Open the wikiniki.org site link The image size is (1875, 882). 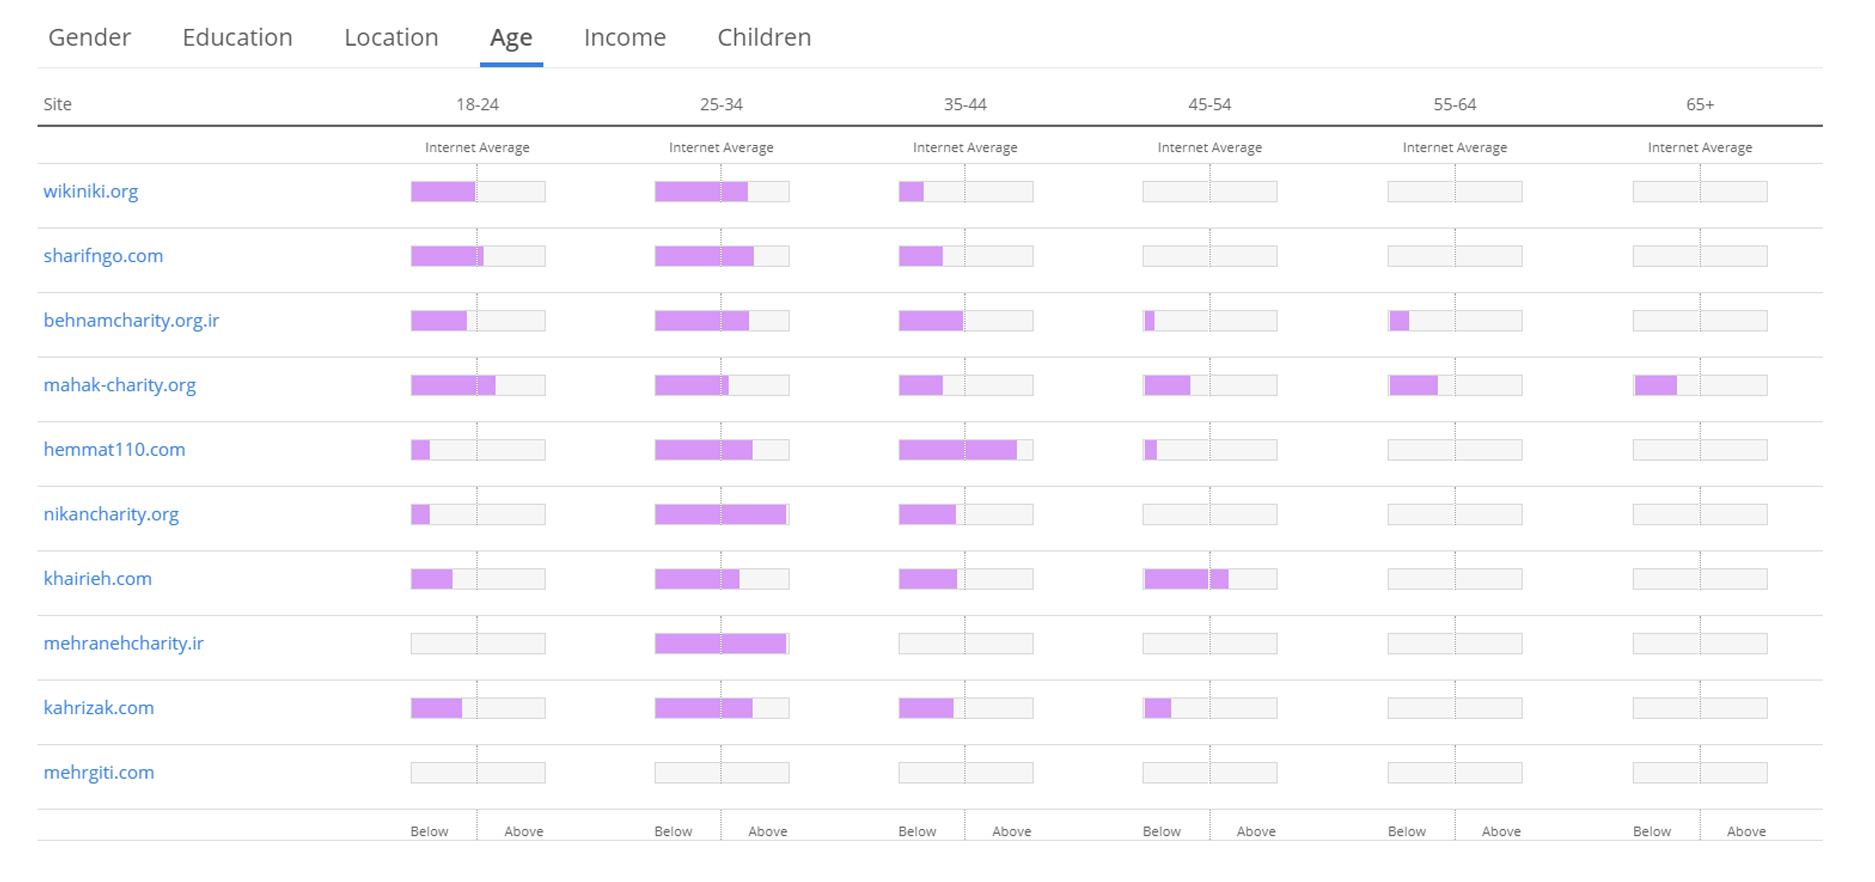(91, 191)
